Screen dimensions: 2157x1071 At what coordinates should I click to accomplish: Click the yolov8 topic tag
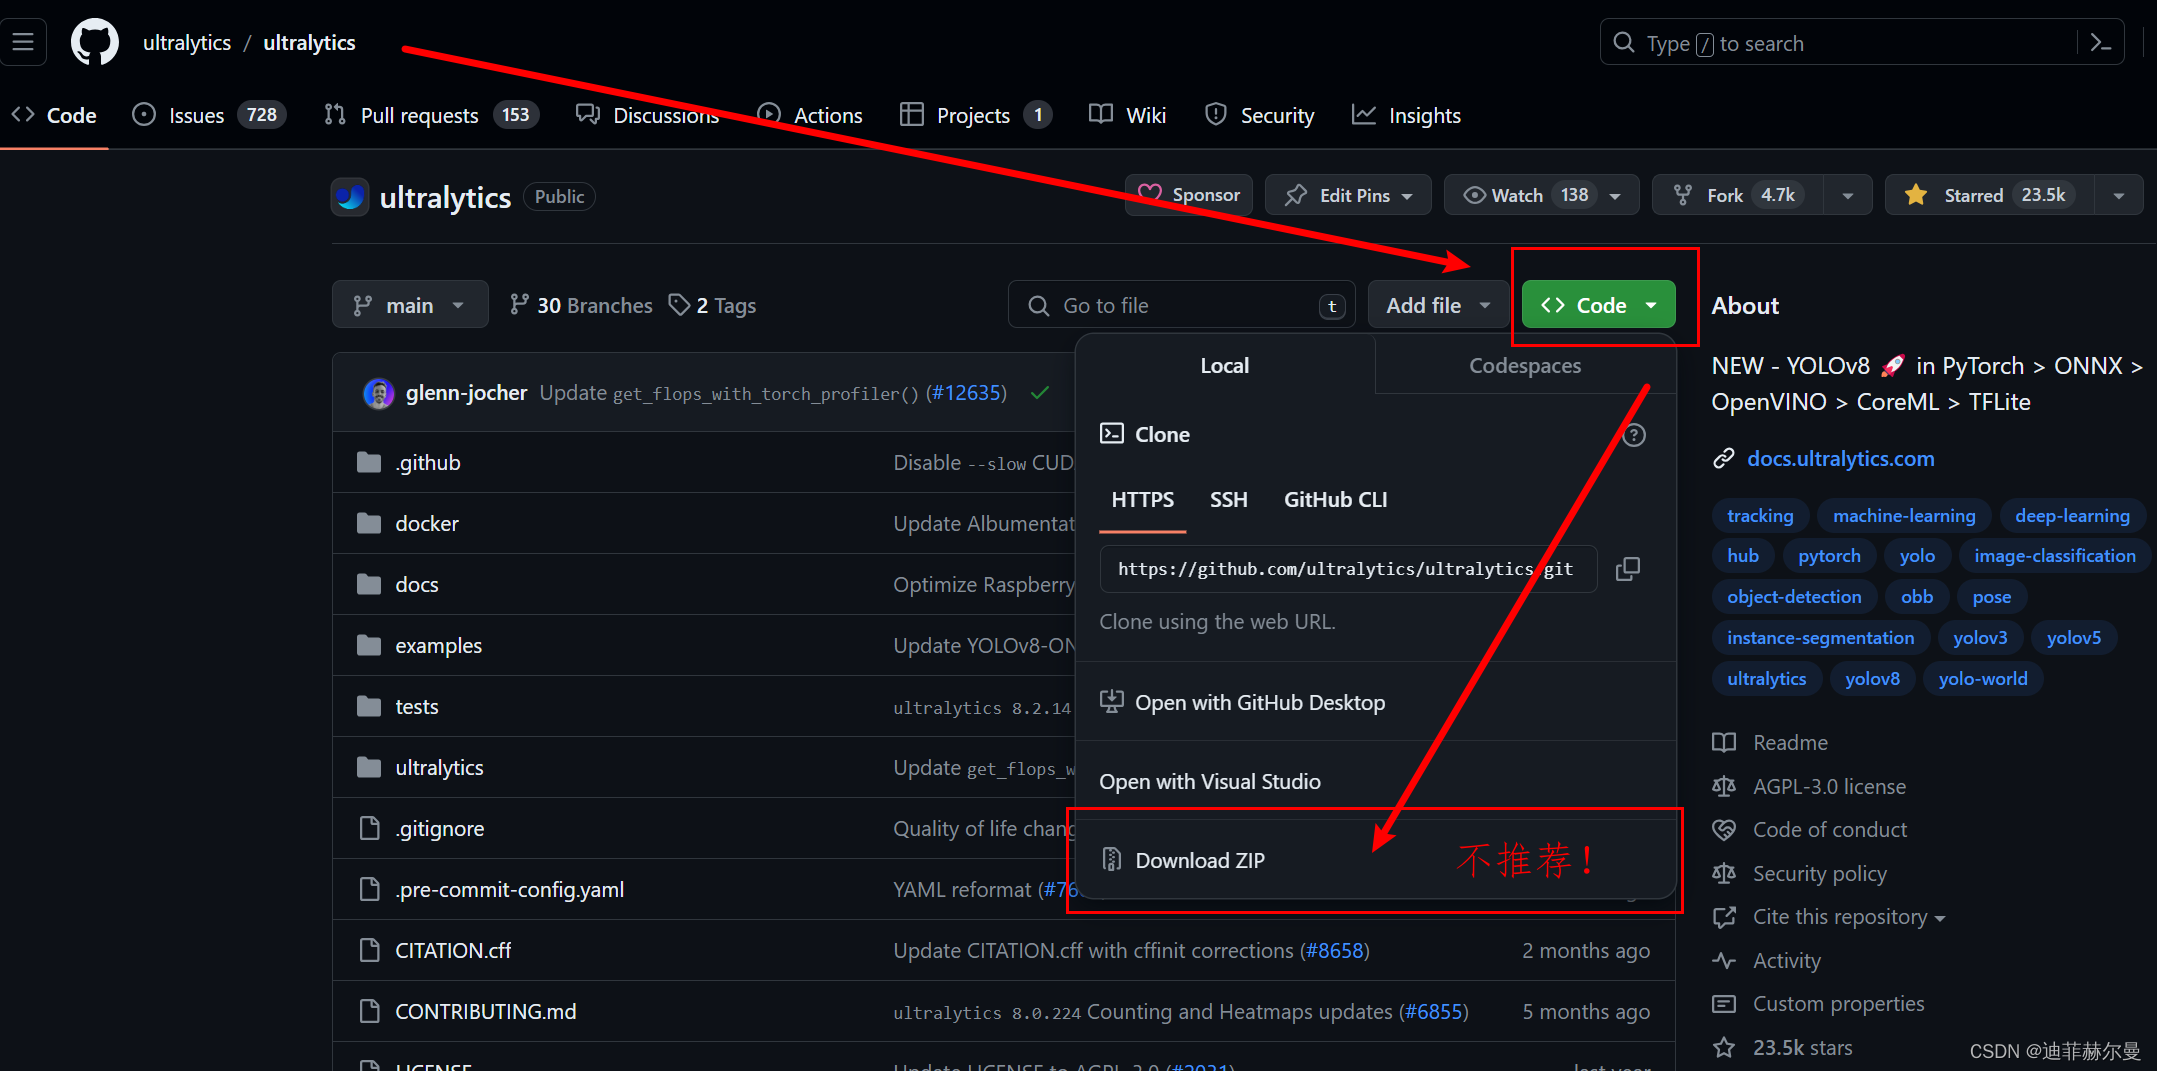pos(1872,678)
